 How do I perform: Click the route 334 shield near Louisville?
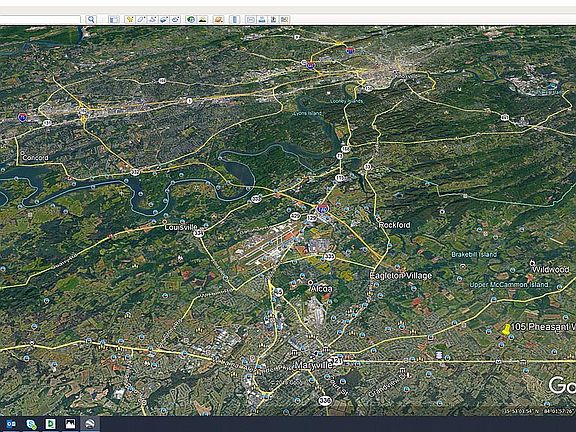click(x=198, y=233)
